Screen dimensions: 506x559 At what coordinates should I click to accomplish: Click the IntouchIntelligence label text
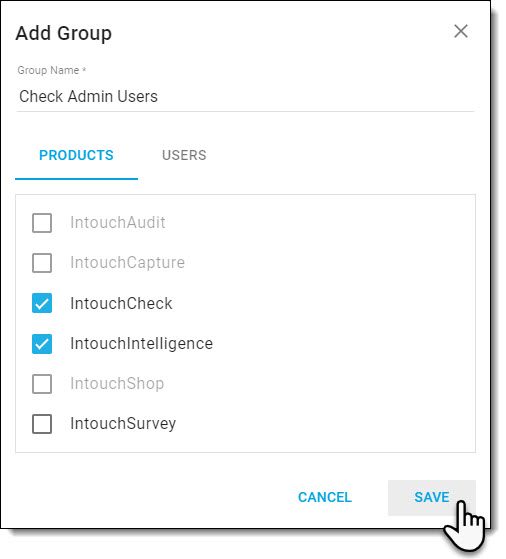142,343
